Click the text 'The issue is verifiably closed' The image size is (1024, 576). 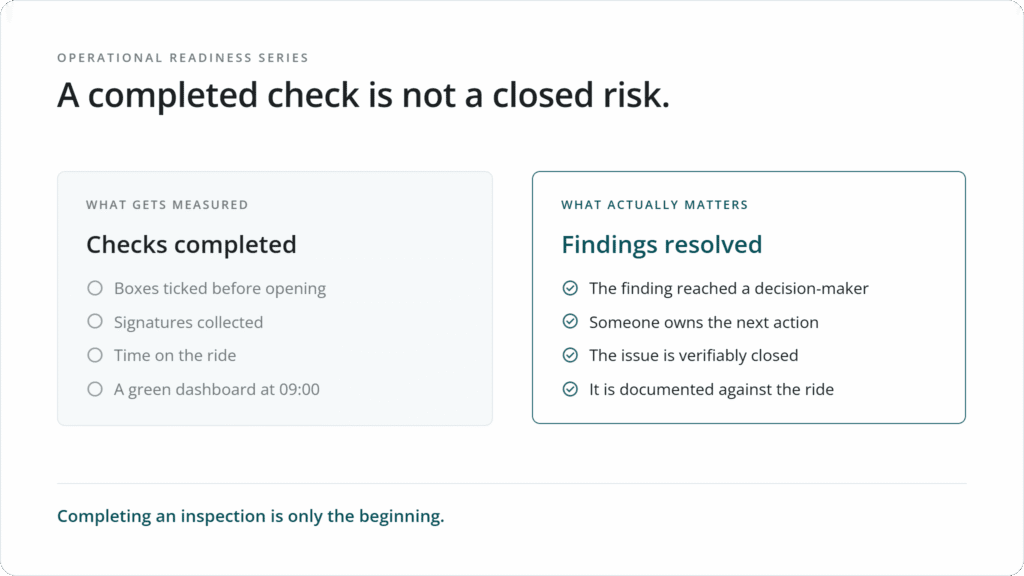click(694, 355)
